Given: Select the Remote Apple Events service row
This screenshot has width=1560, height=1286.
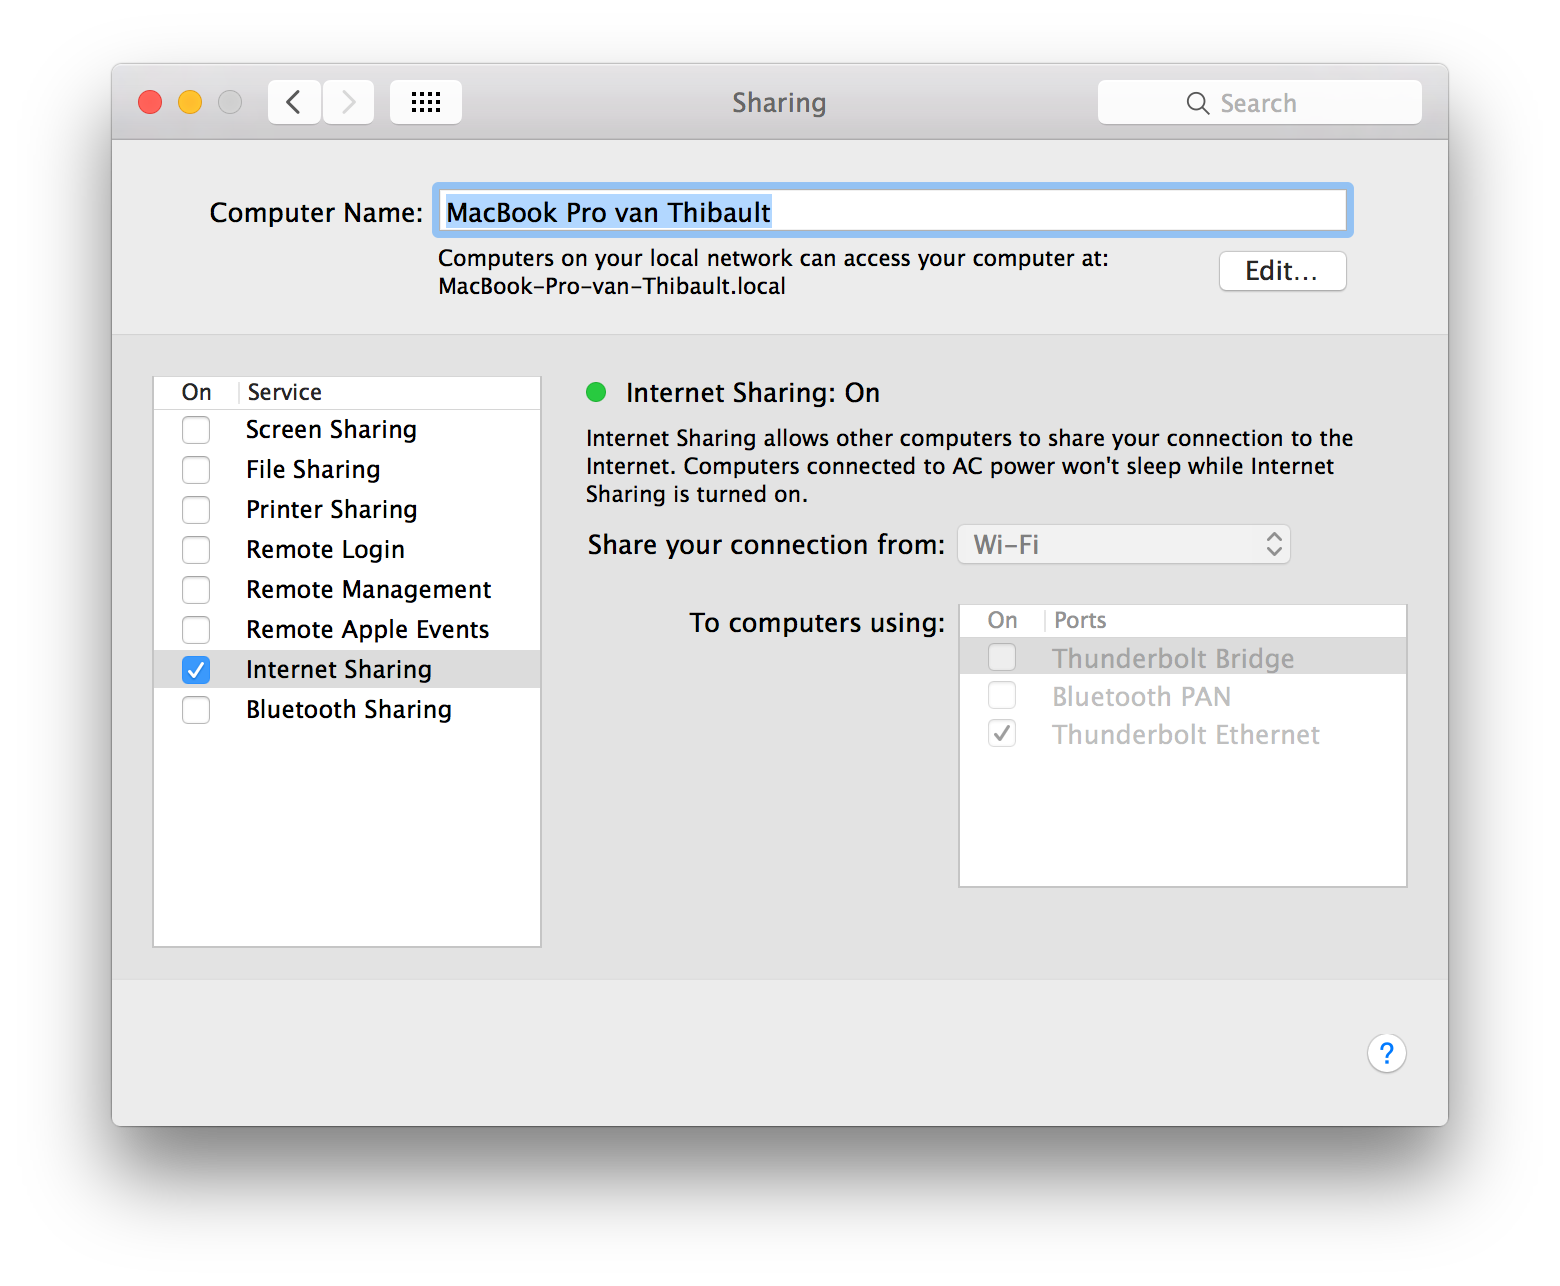Looking at the screenshot, I should coord(347,630).
